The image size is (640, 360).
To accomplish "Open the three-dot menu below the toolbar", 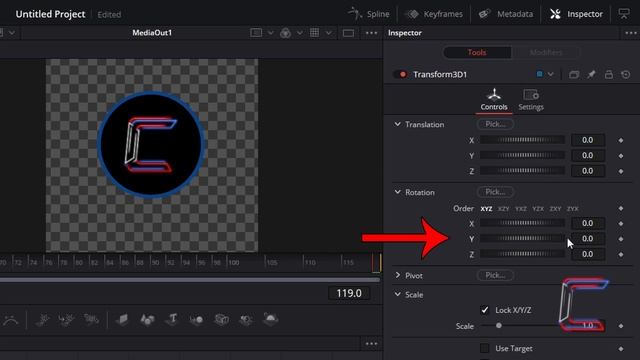I will pos(371,344).
